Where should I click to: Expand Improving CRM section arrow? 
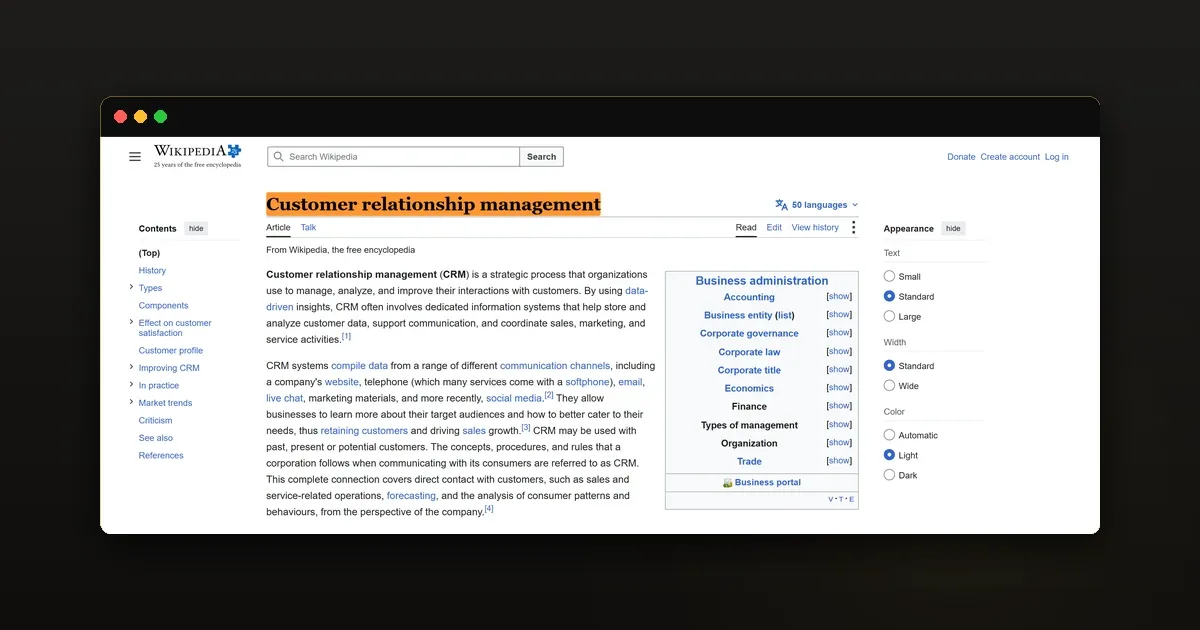(x=131, y=367)
